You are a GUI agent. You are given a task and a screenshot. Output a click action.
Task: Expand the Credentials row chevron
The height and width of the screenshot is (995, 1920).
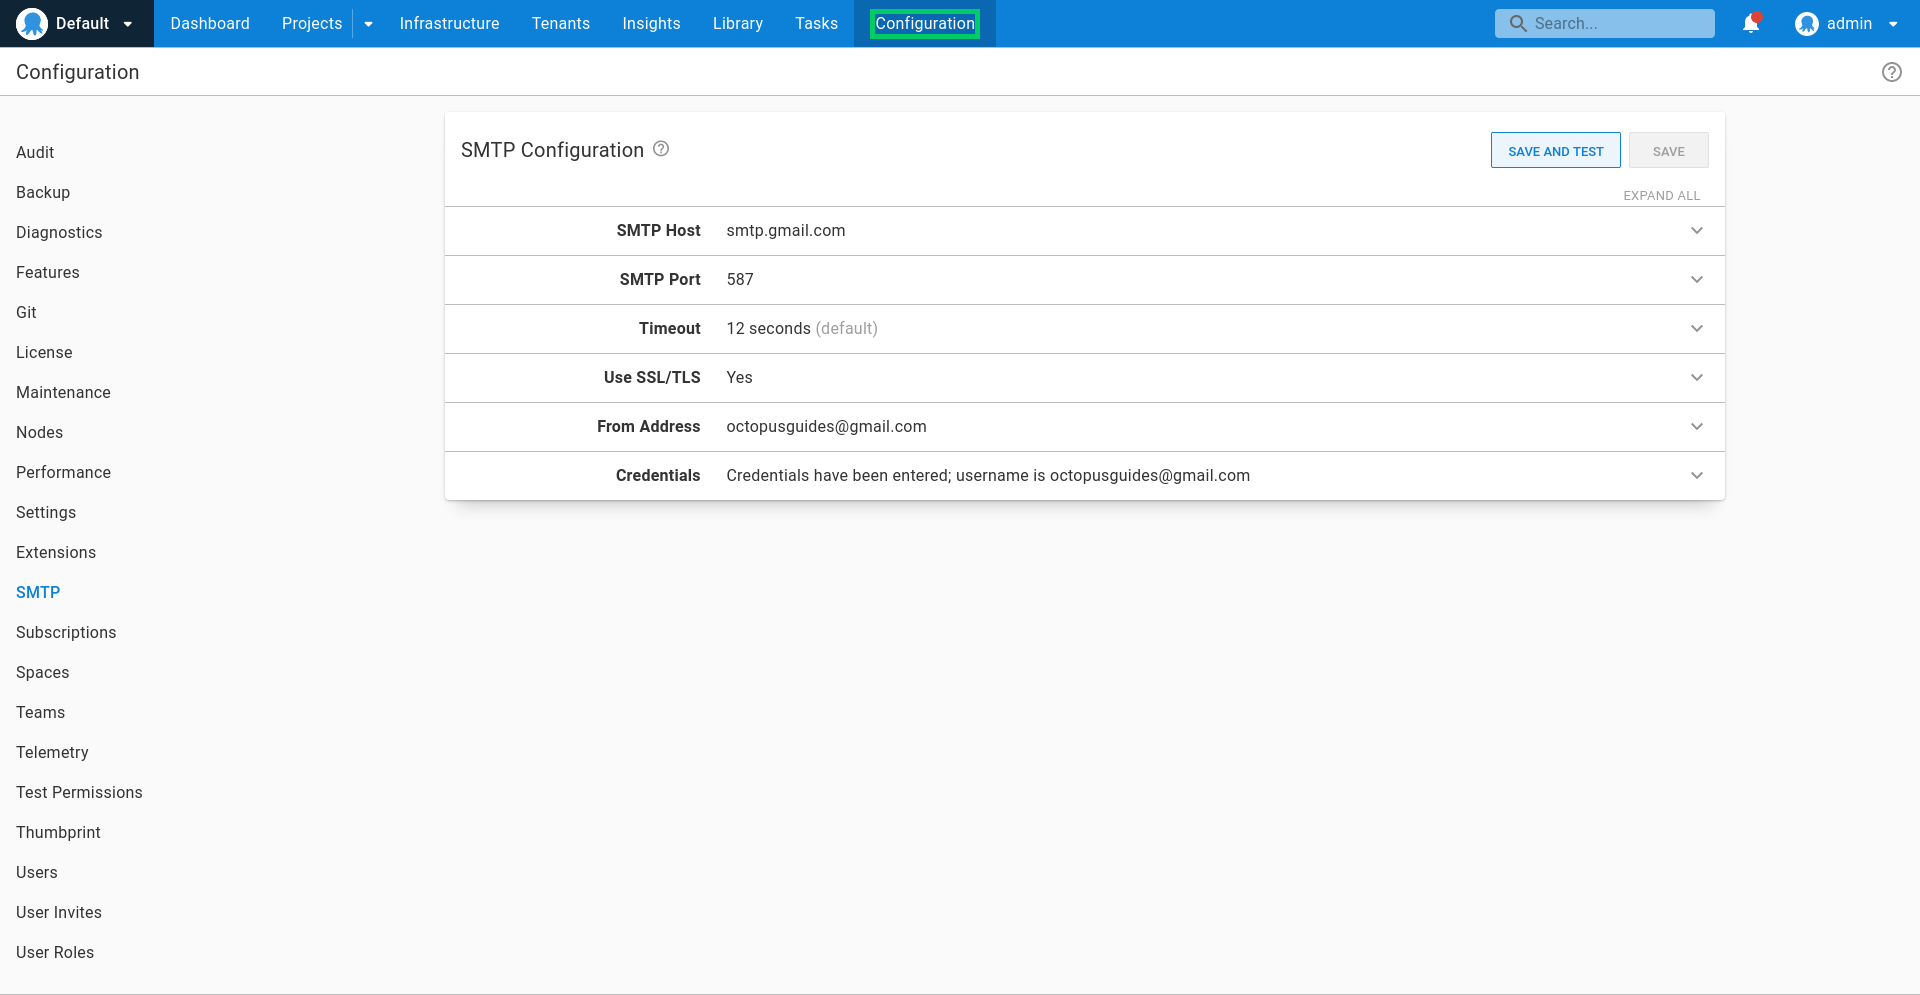point(1697,476)
